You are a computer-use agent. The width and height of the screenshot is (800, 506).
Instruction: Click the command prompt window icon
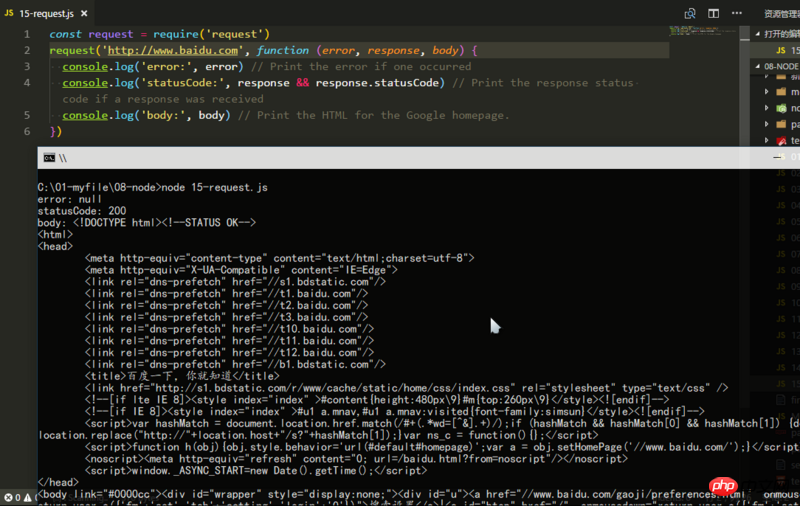(x=49, y=158)
